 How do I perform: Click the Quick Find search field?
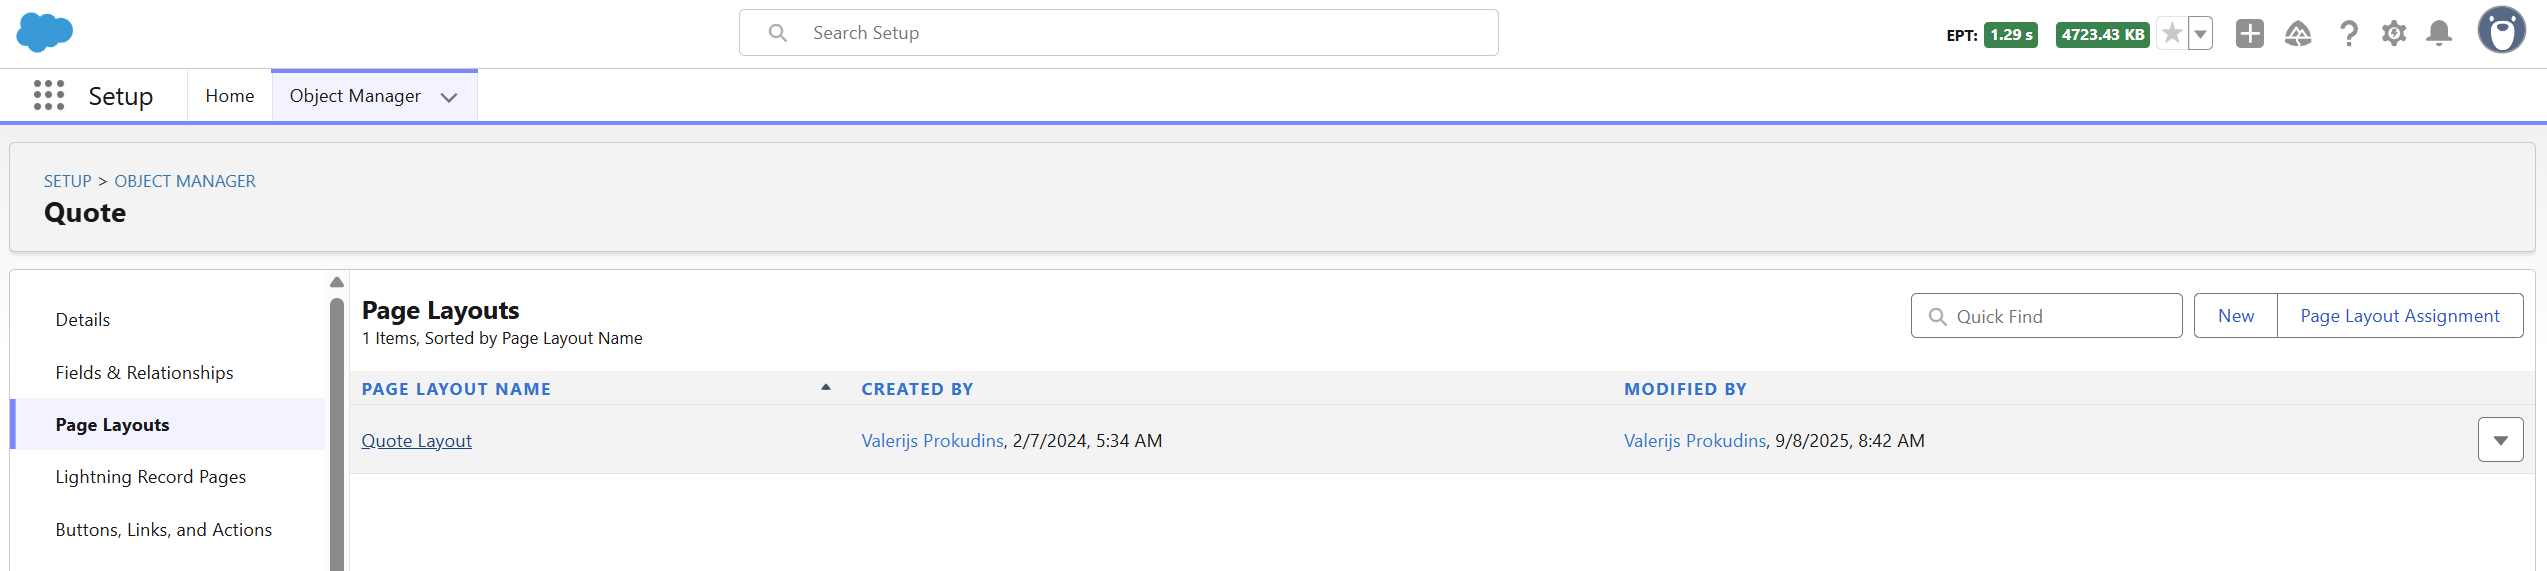[x=2046, y=316]
